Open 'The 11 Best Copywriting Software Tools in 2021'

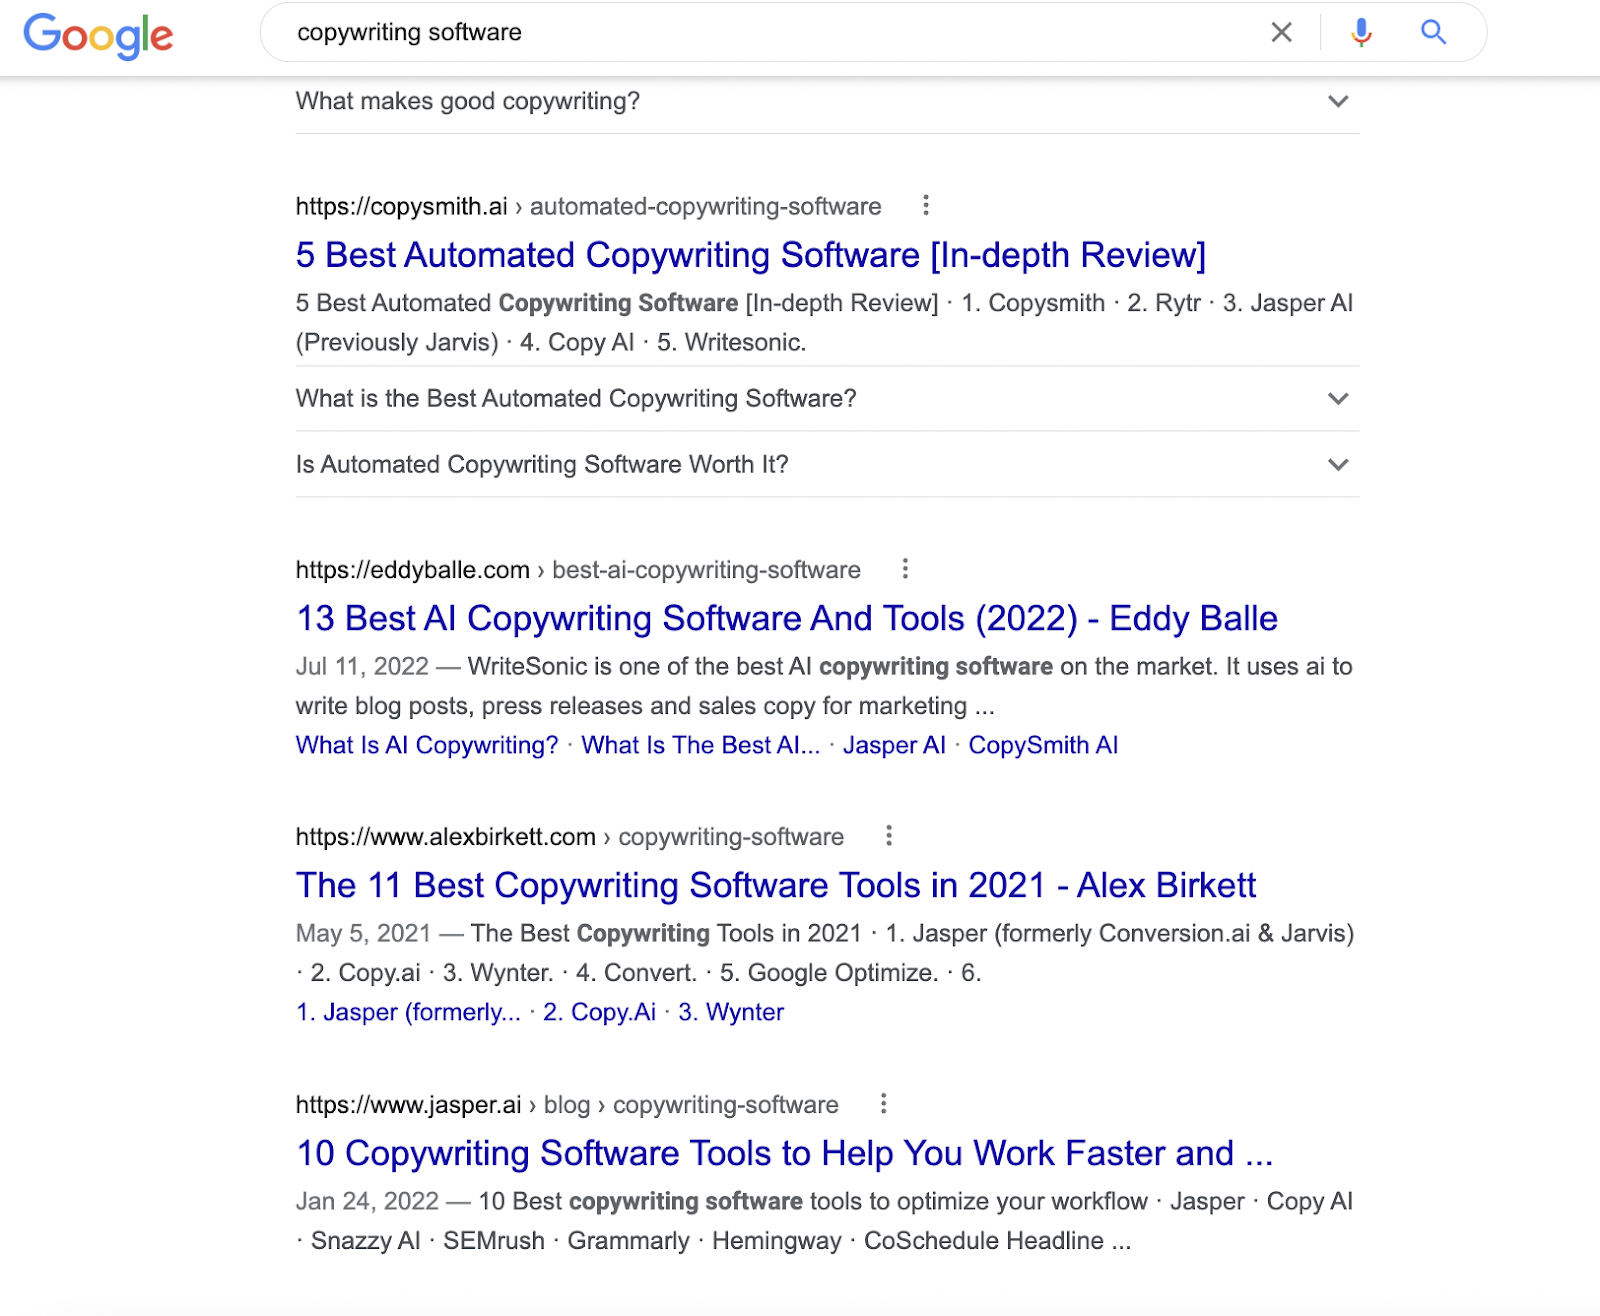pyautogui.click(x=776, y=885)
